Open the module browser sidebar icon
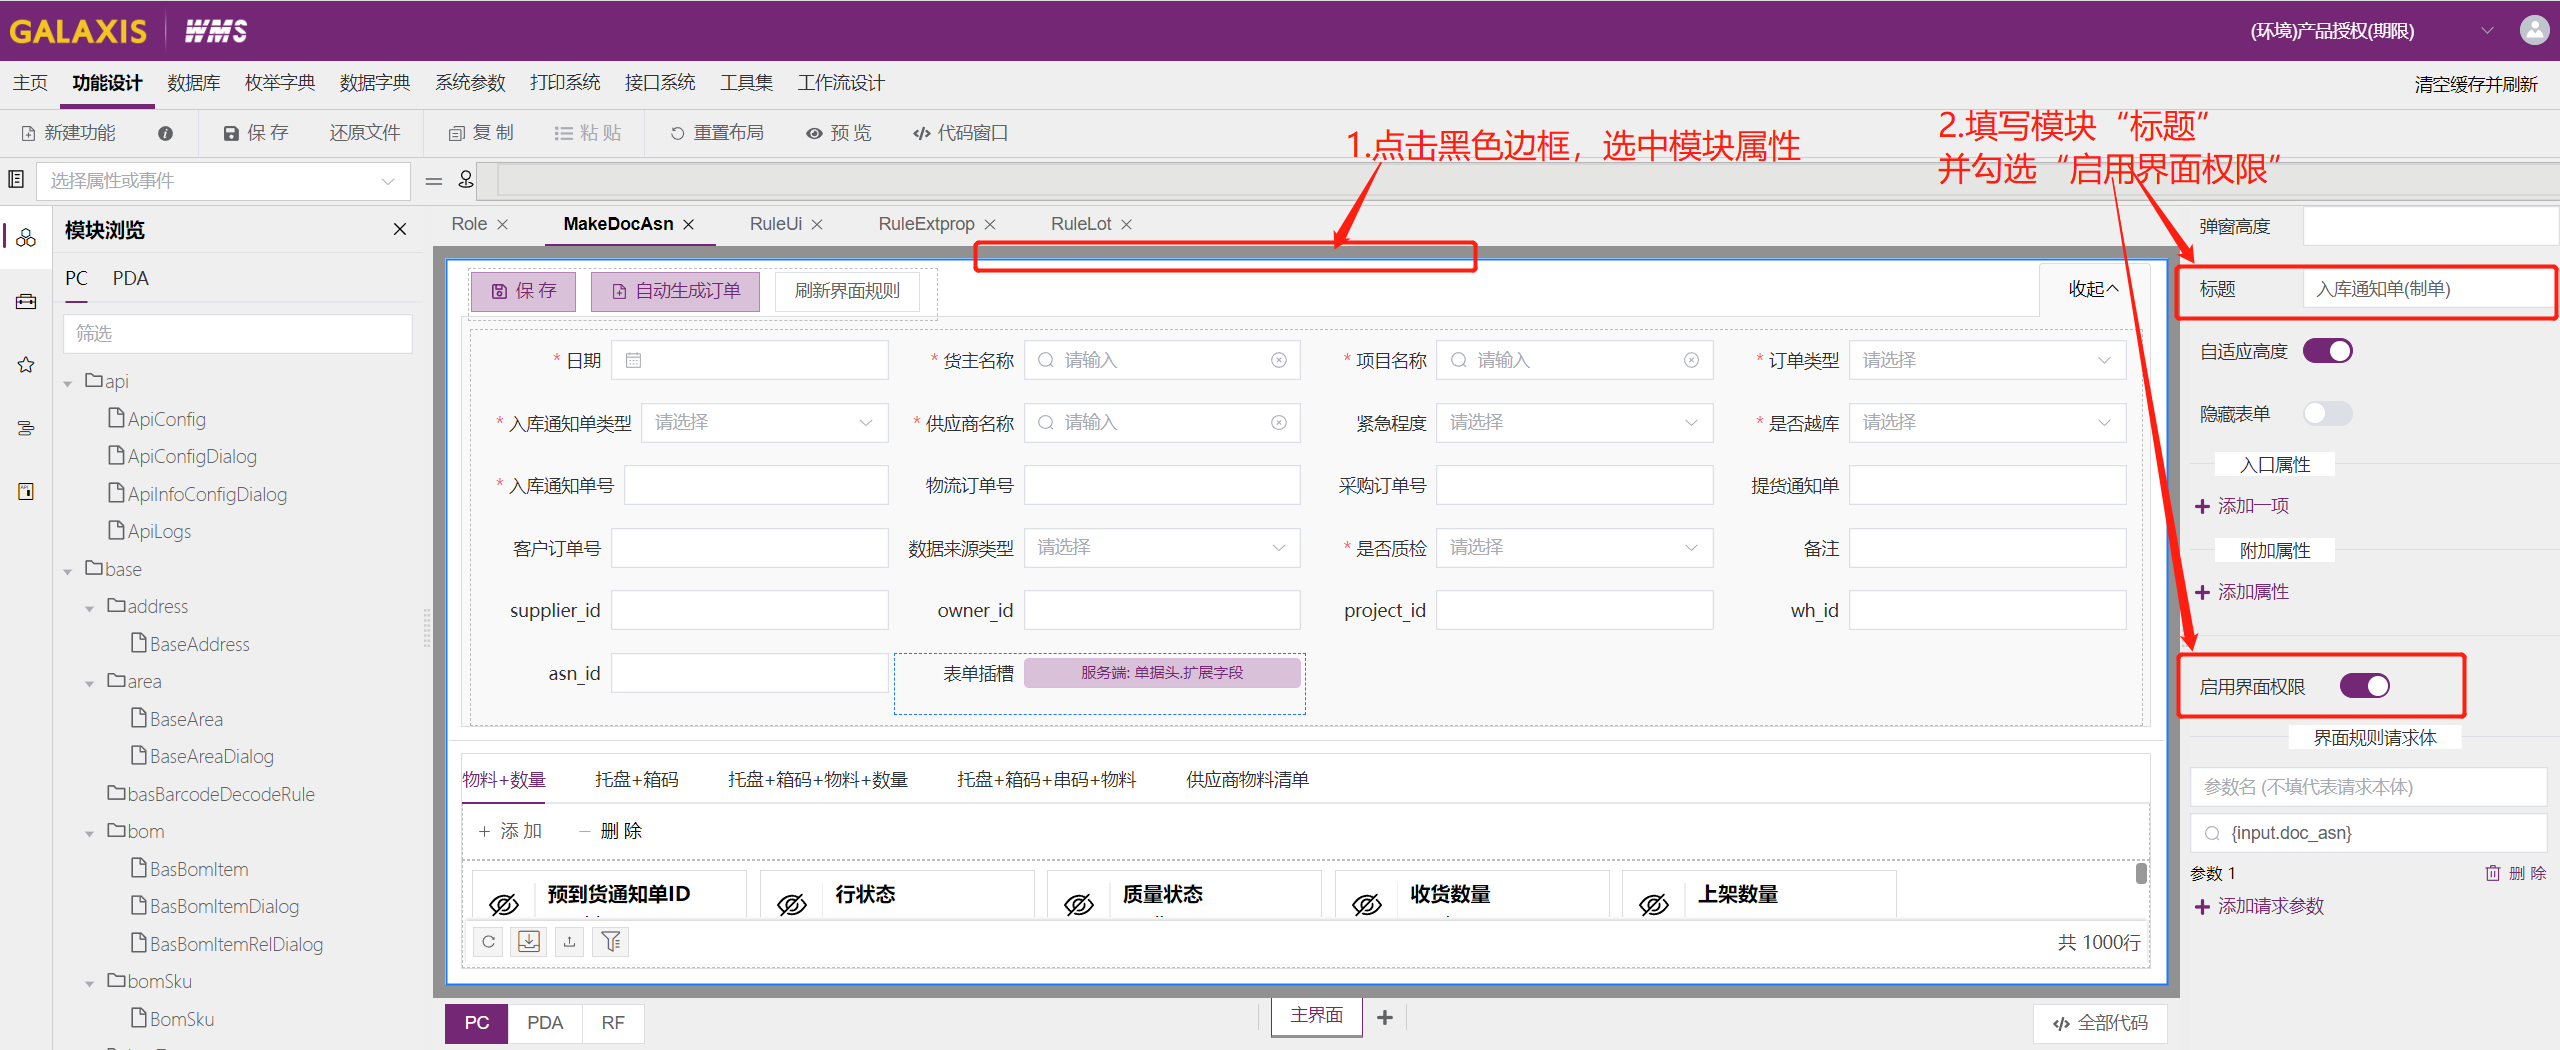Screen dimensions: 2560x1050 pos(26,238)
